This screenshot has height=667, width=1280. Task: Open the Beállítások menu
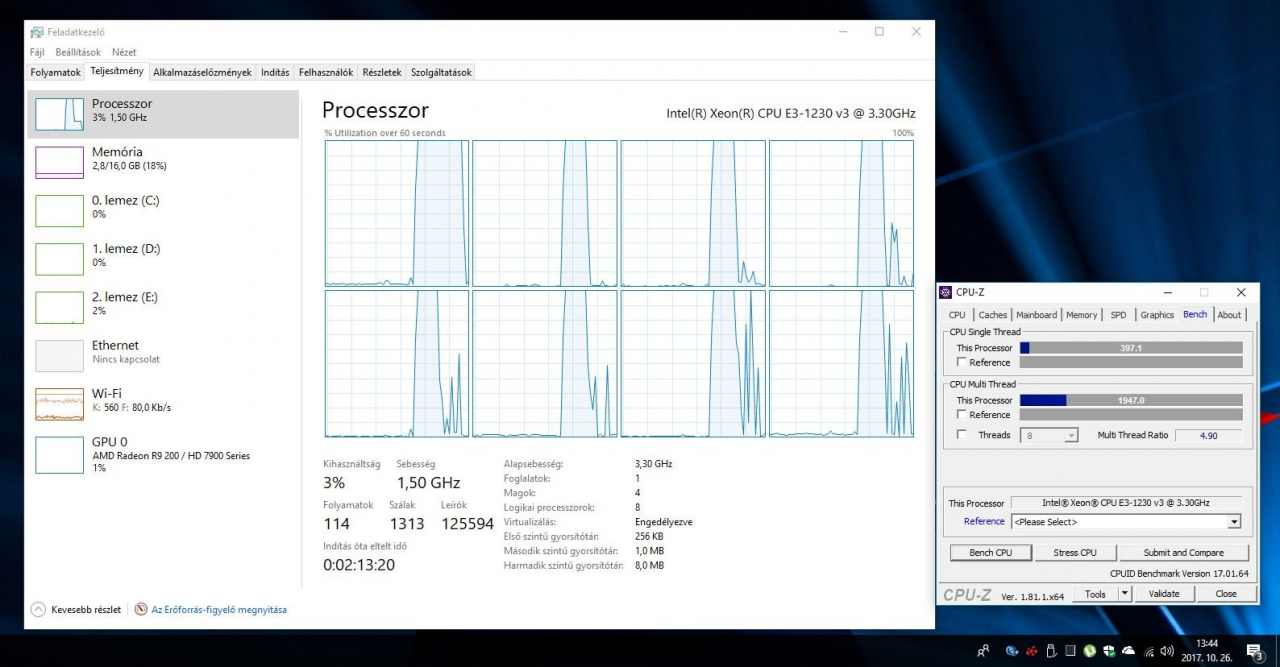[78, 52]
